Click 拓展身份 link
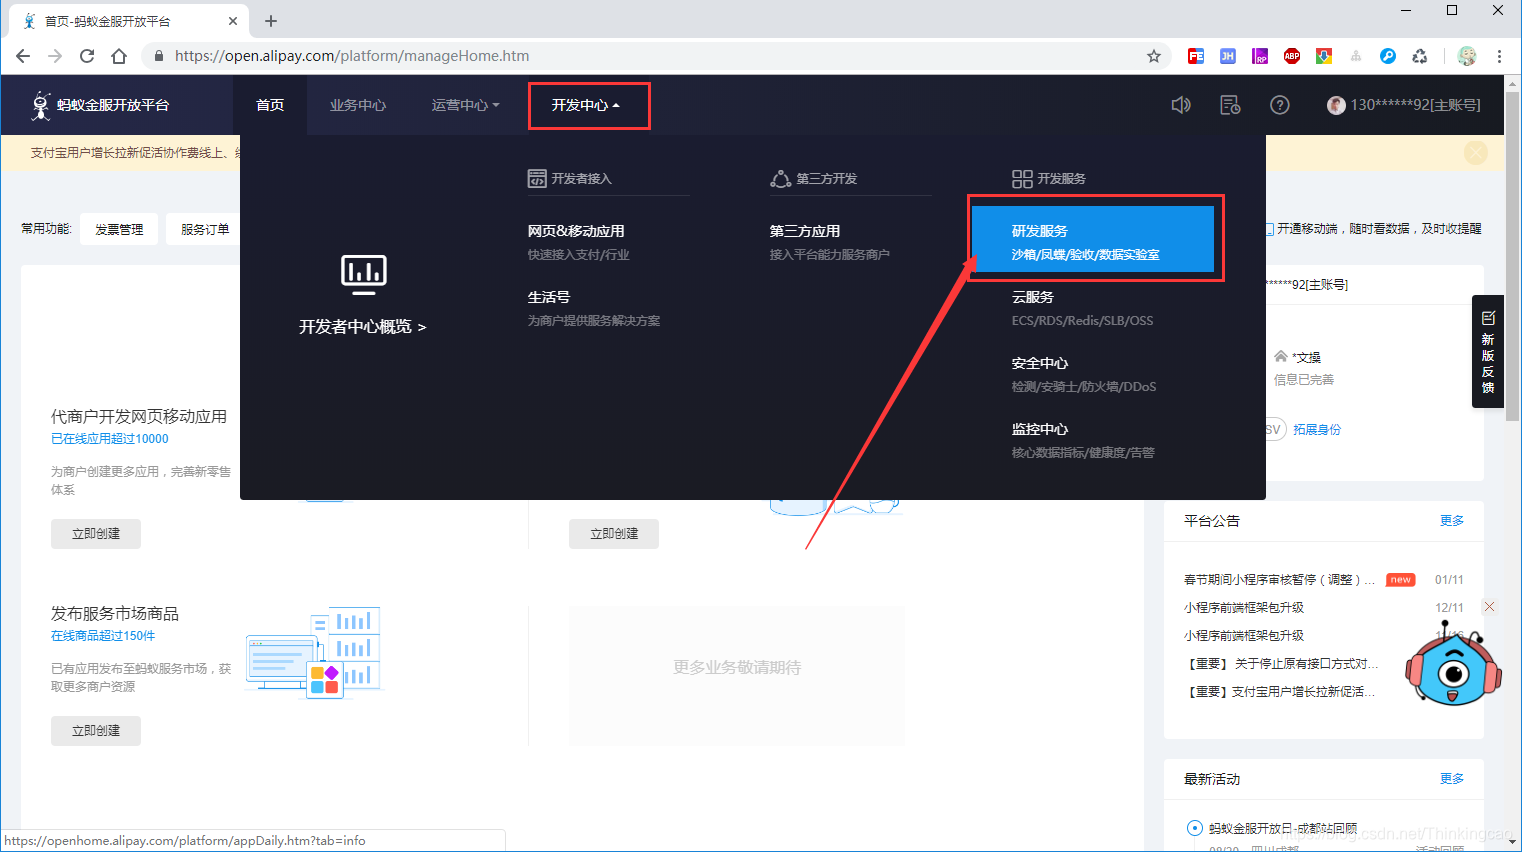Image resolution: width=1522 pixels, height=852 pixels. 1317,430
